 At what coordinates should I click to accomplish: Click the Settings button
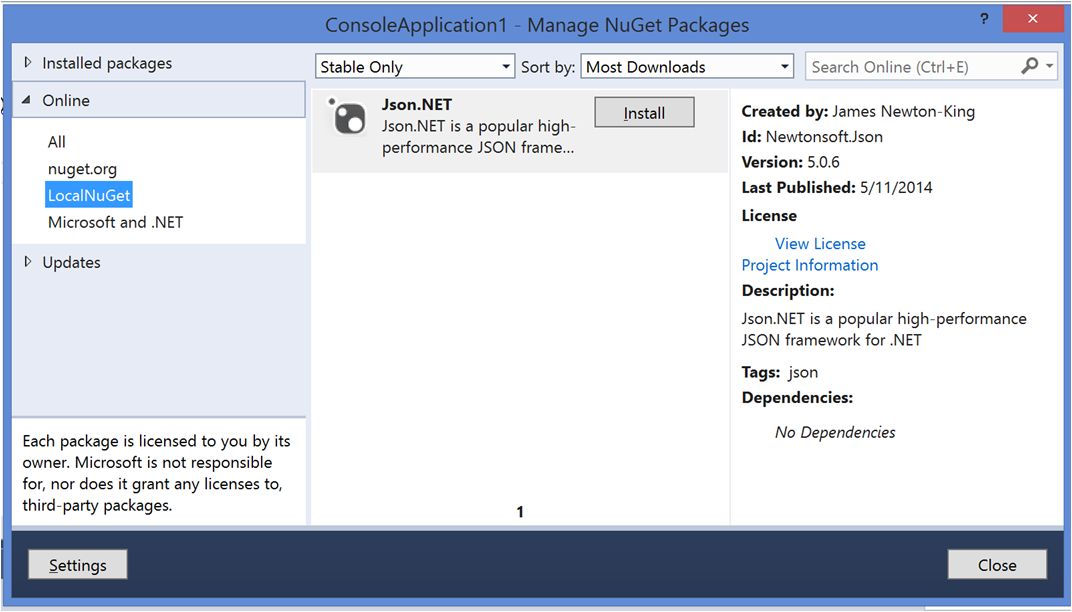78,565
